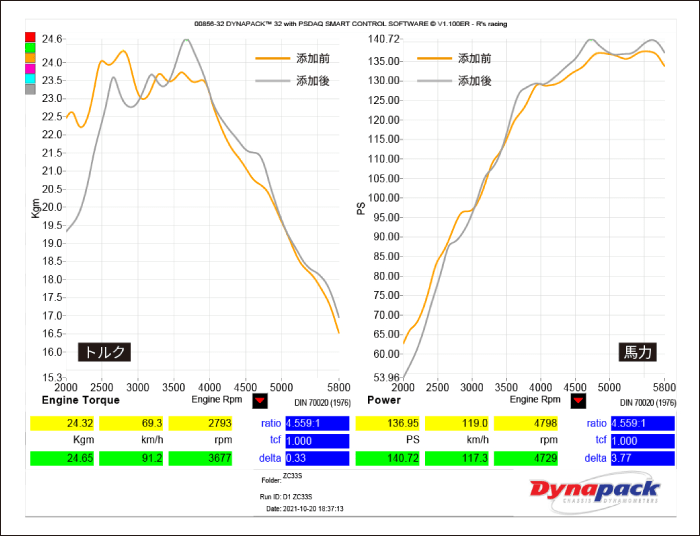Select the green run color swatch
The width and height of the screenshot is (700, 536).
coord(30,48)
